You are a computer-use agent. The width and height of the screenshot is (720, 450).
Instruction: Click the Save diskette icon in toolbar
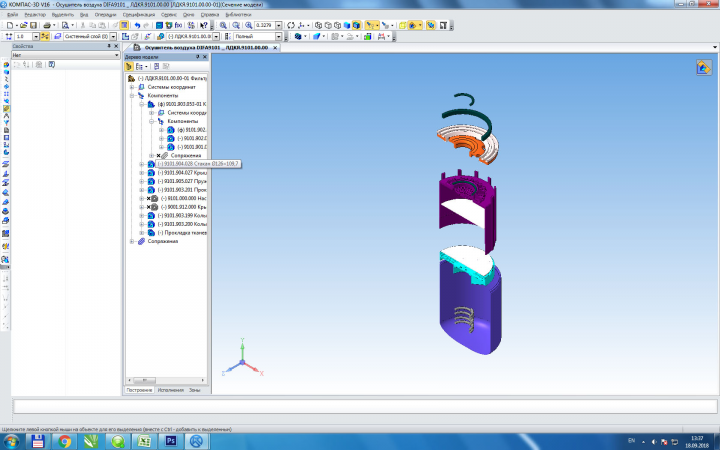click(x=33, y=25)
